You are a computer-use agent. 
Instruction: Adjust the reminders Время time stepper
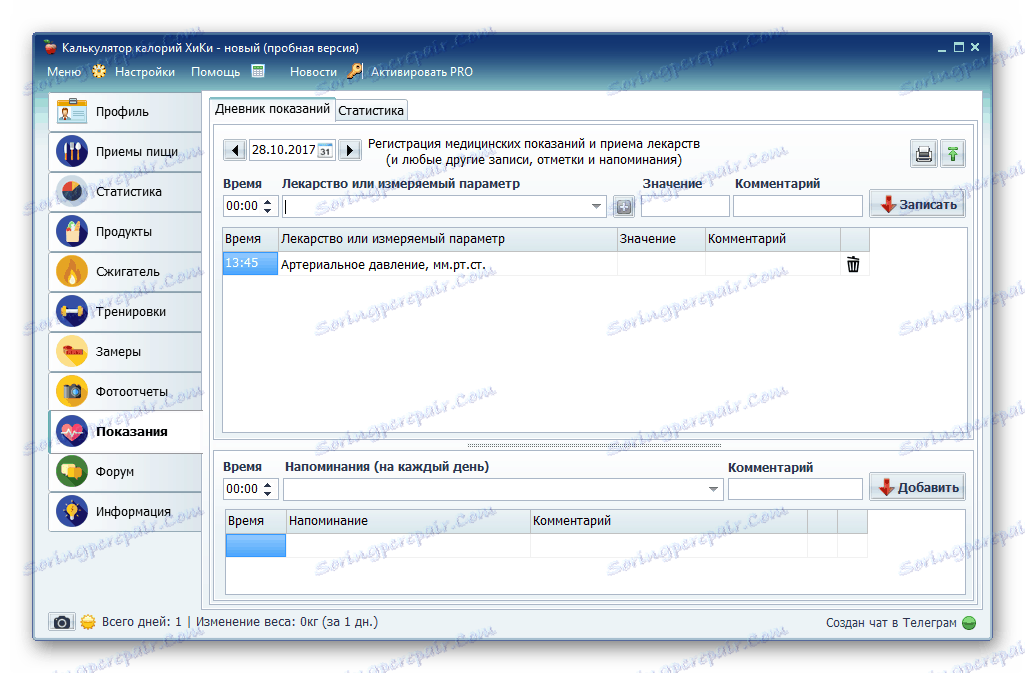coord(267,489)
